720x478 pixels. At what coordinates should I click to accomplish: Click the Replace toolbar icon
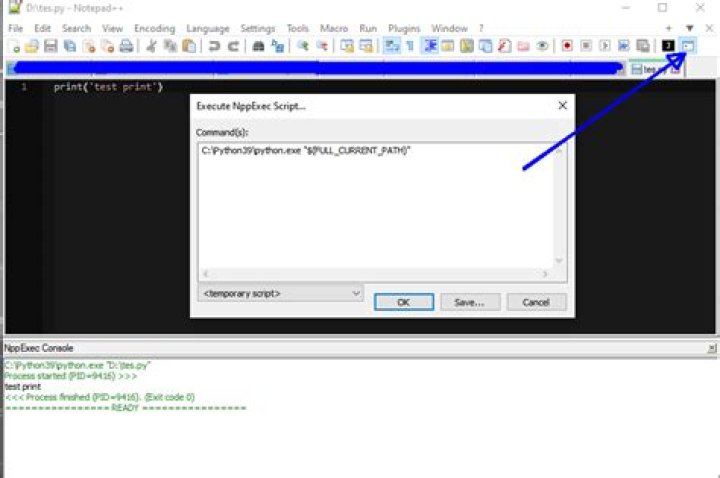coord(278,46)
